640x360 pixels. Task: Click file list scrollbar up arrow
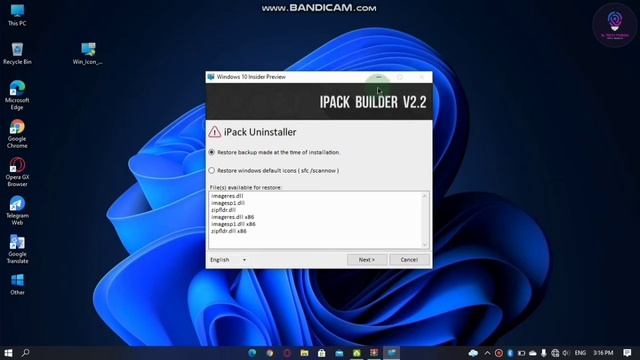tap(424, 196)
